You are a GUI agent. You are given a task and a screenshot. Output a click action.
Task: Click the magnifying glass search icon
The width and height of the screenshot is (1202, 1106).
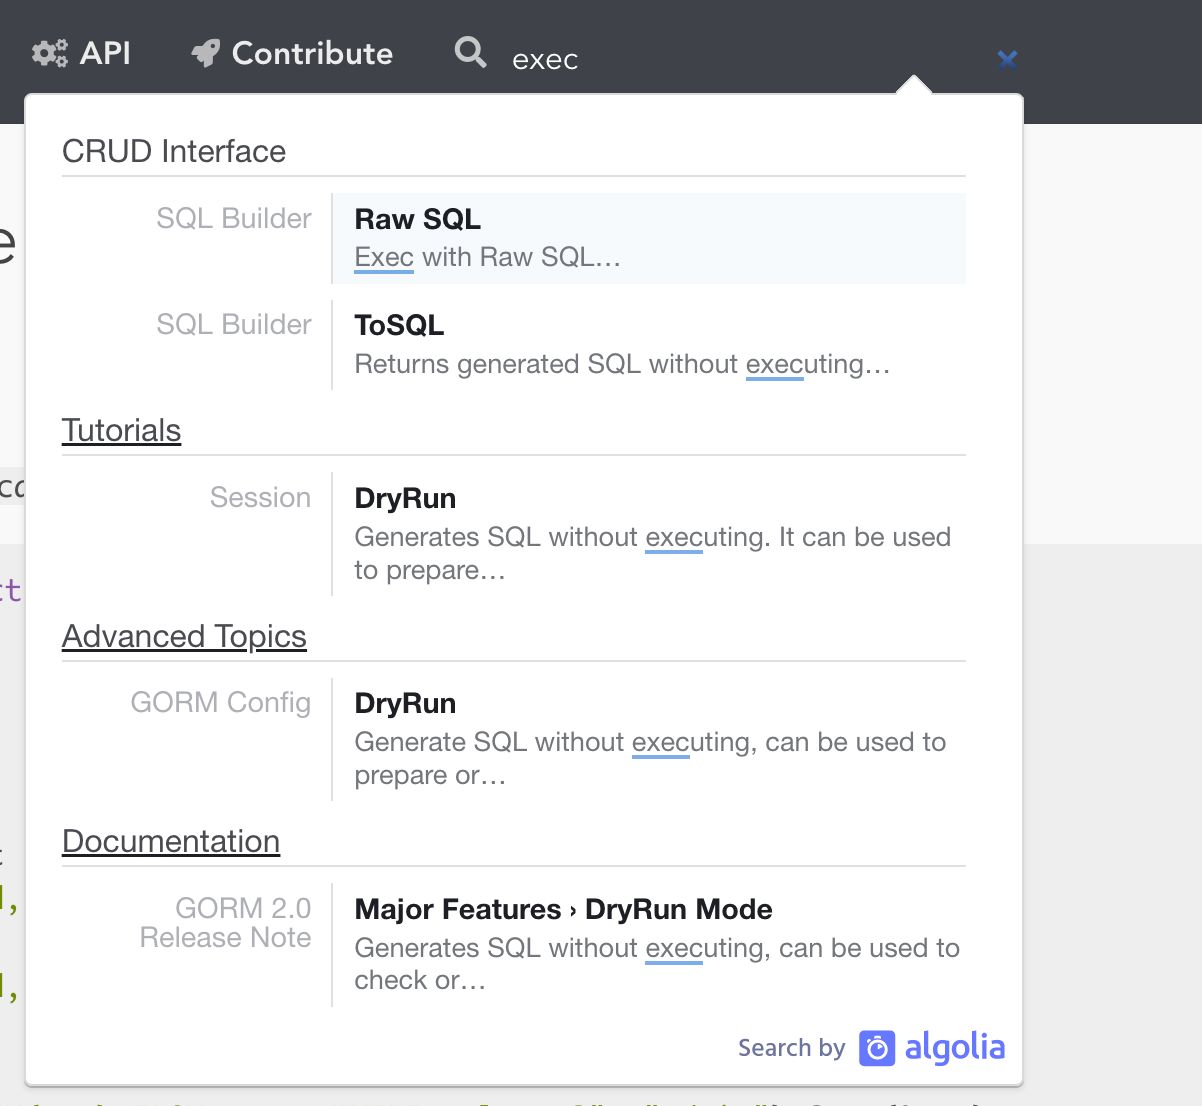point(469,52)
